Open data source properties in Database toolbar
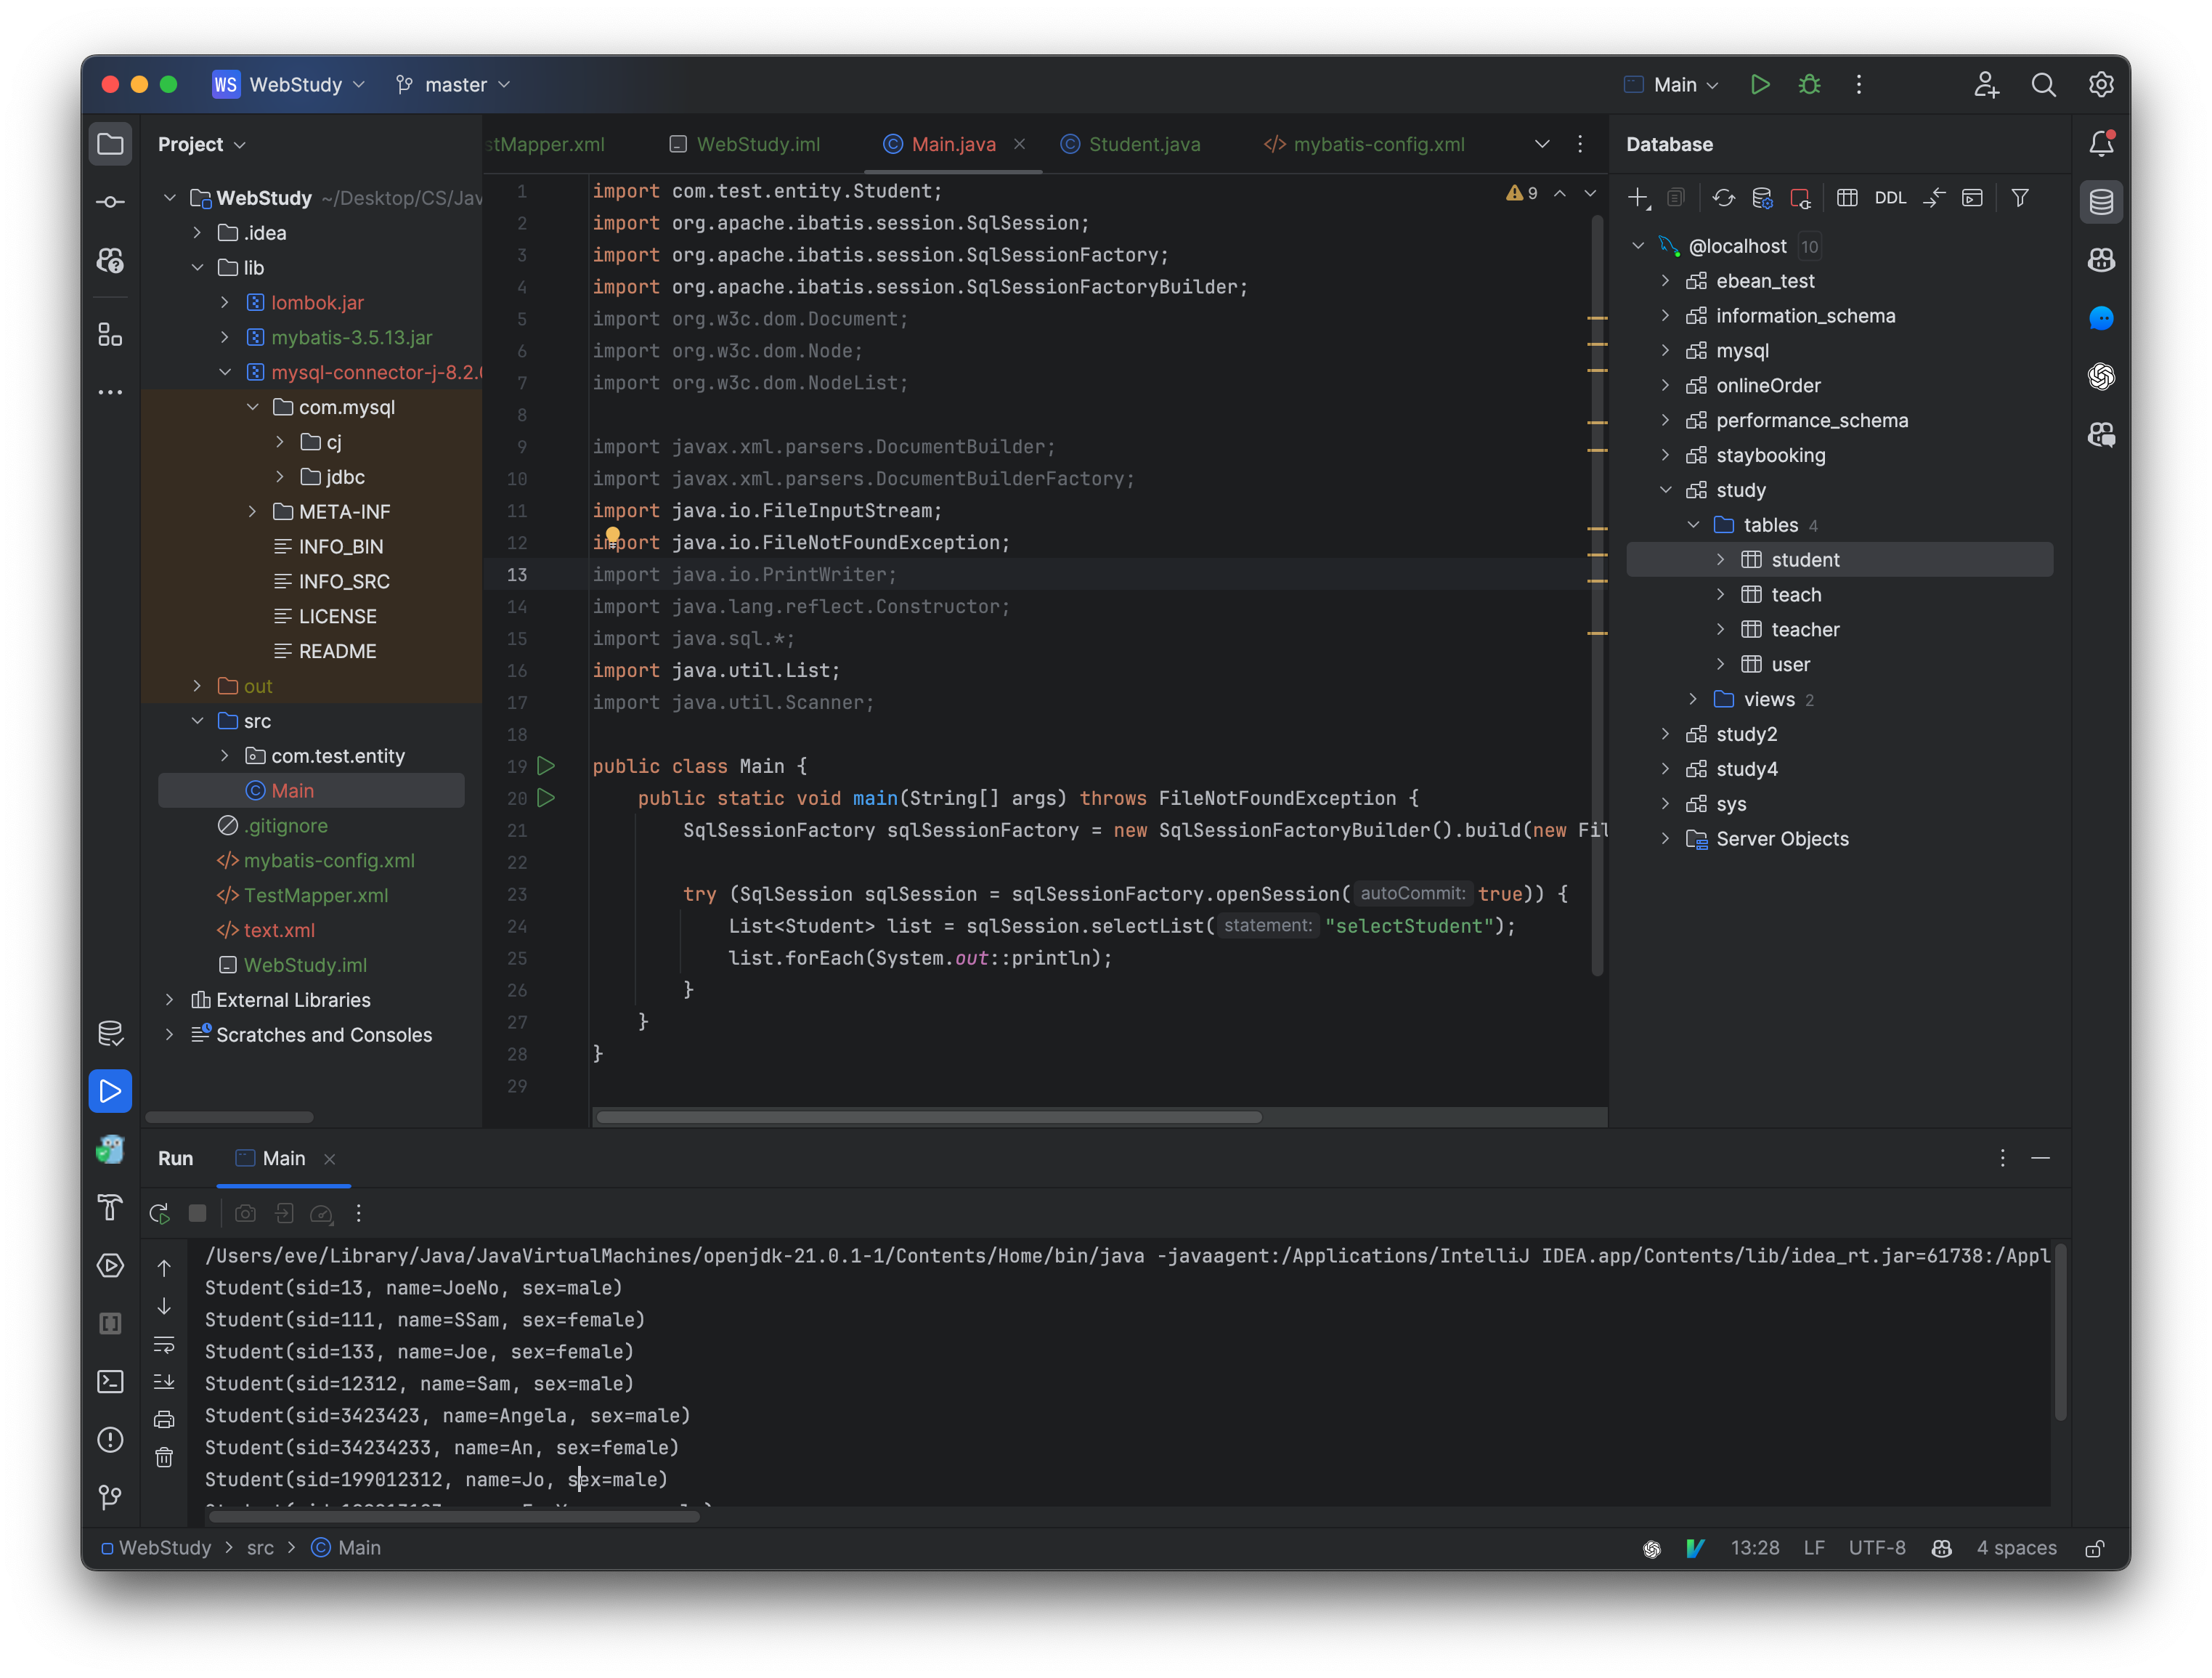2212x1678 pixels. click(1763, 197)
